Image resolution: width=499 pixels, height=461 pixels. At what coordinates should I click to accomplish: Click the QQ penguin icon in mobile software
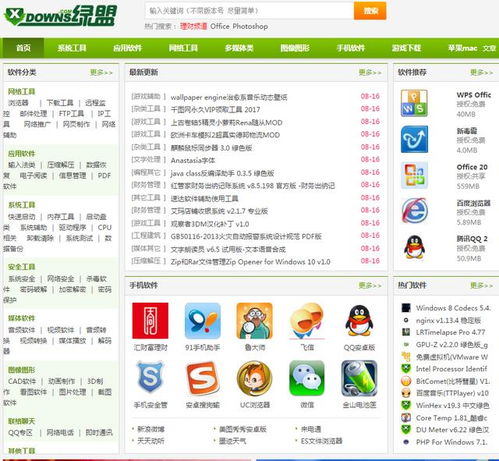coord(359,321)
